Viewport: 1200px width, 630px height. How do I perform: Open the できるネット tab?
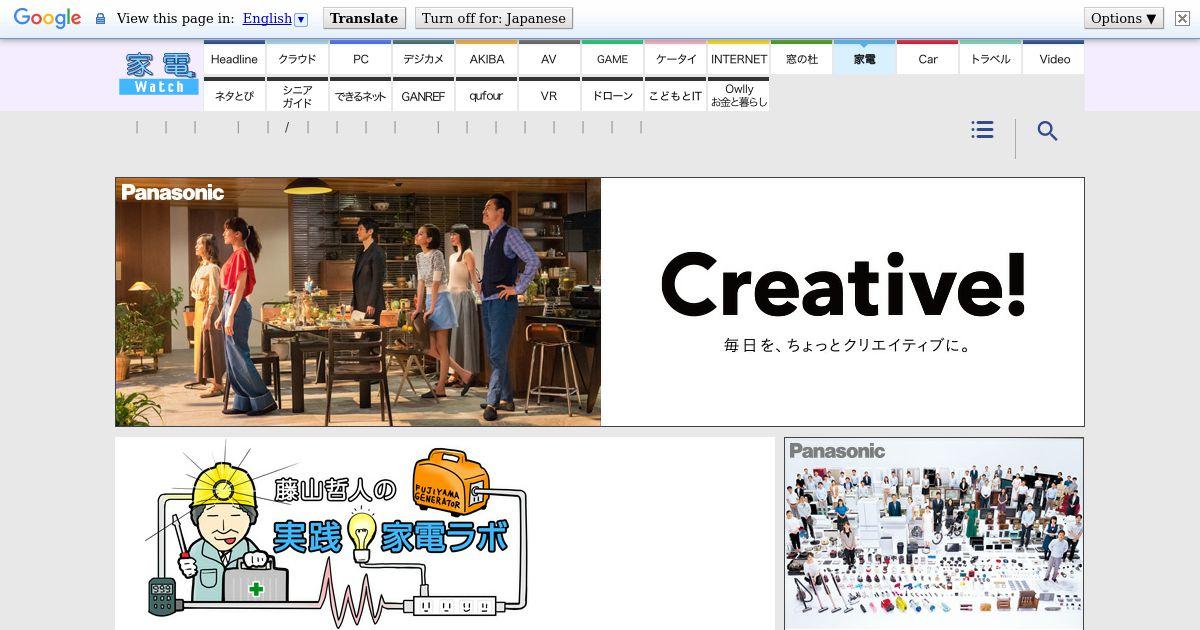point(360,95)
